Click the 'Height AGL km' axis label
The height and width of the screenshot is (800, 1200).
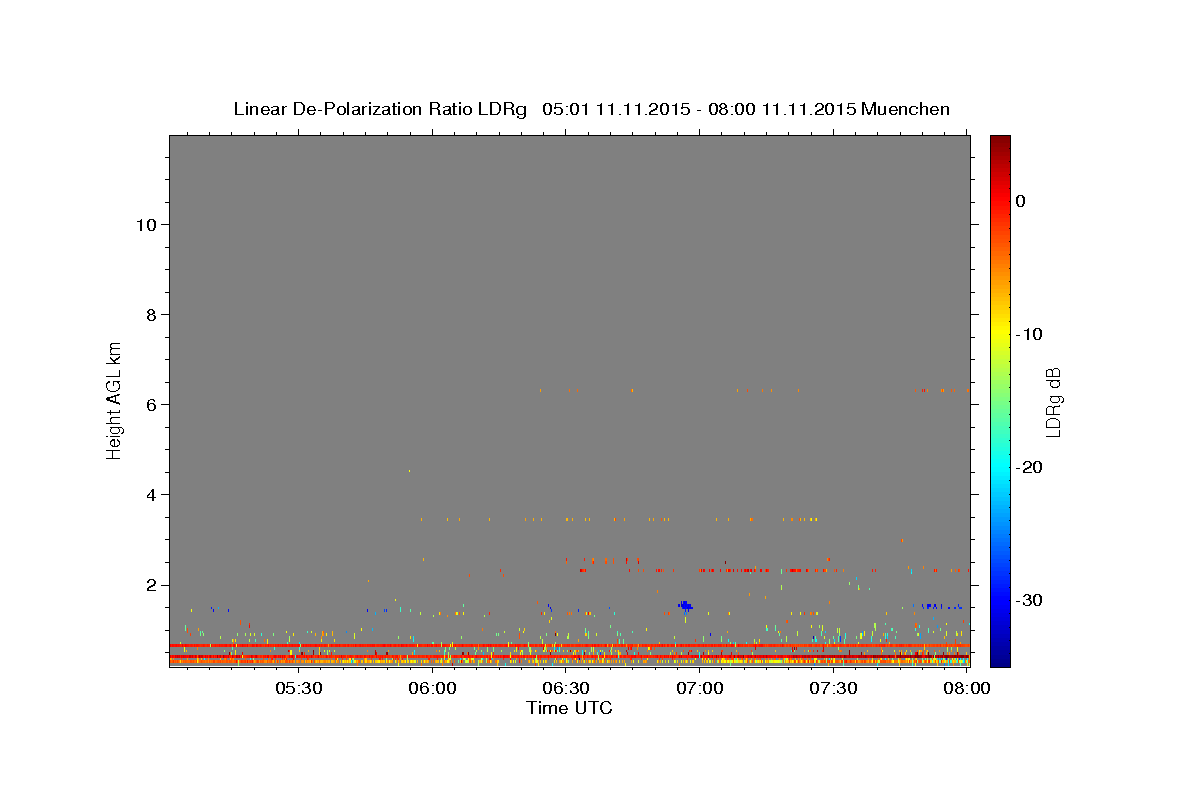(x=115, y=399)
